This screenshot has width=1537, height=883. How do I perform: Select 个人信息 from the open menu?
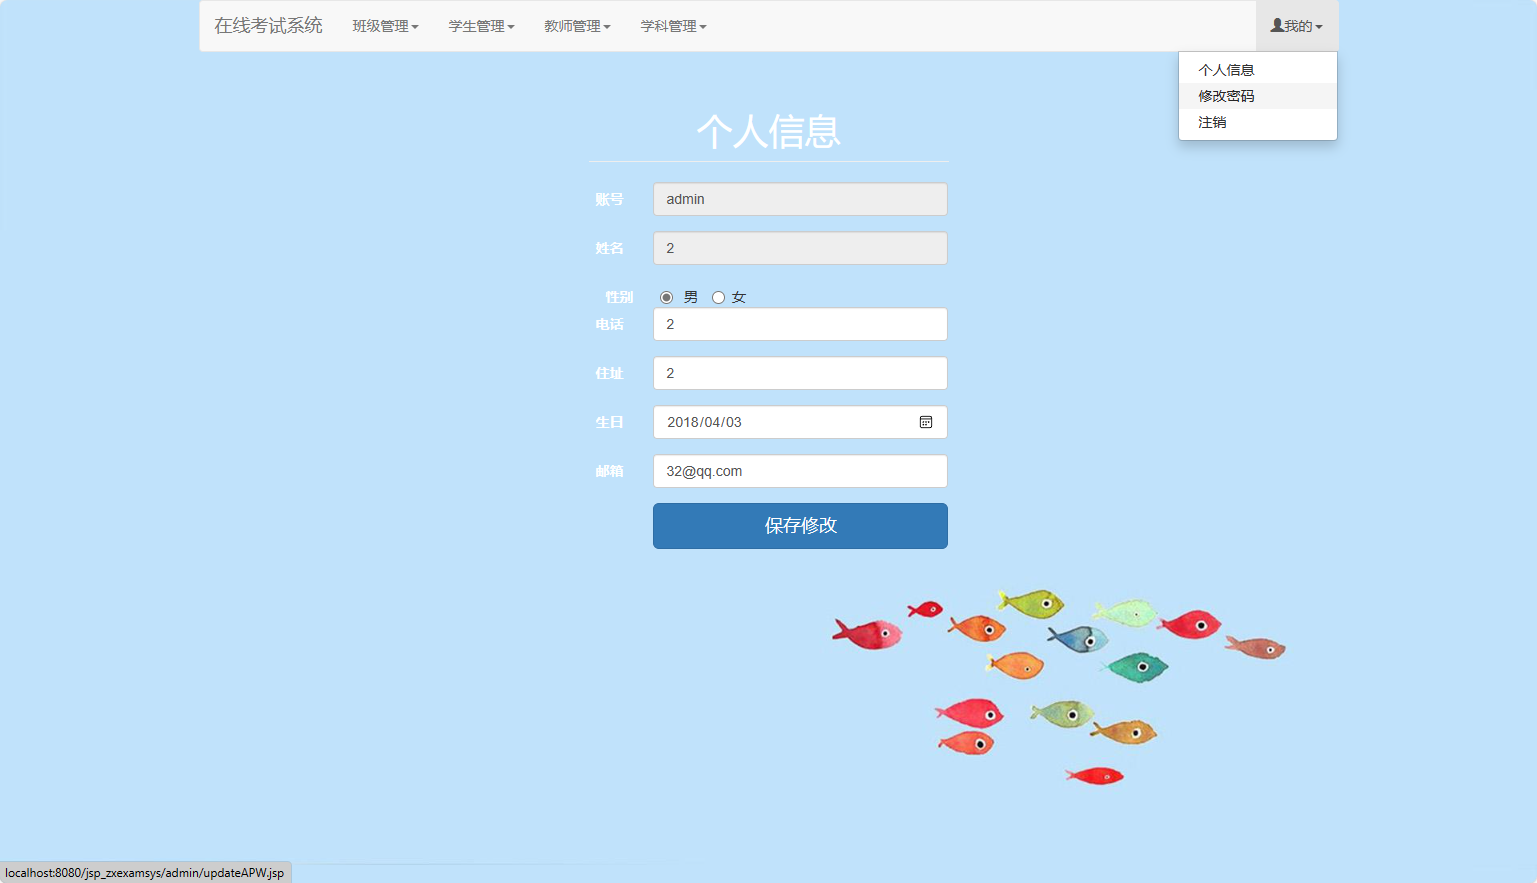tap(1226, 69)
